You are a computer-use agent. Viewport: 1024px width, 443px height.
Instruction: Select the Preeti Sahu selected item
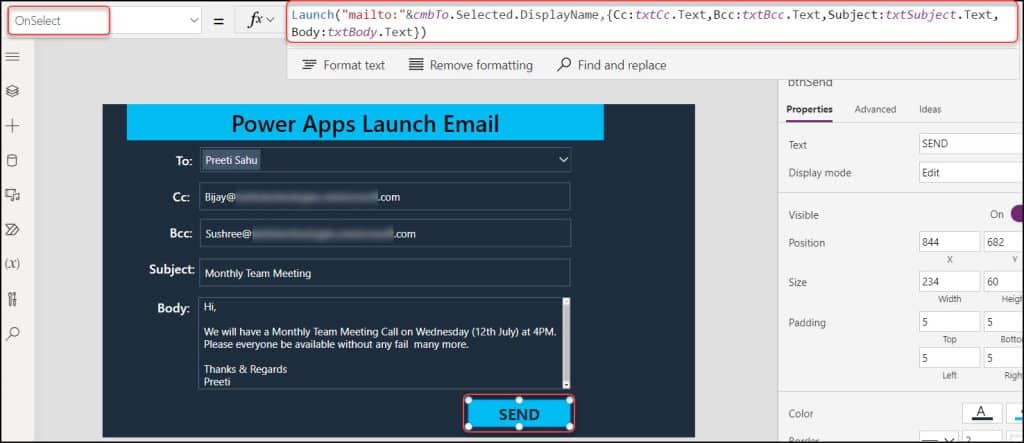coord(231,160)
